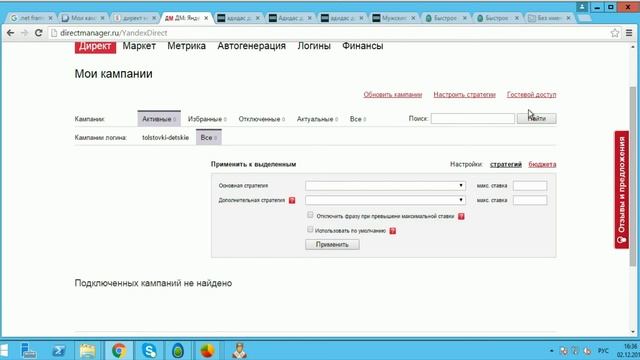Open the Директ section
This screenshot has width=640, height=360.
95,46
